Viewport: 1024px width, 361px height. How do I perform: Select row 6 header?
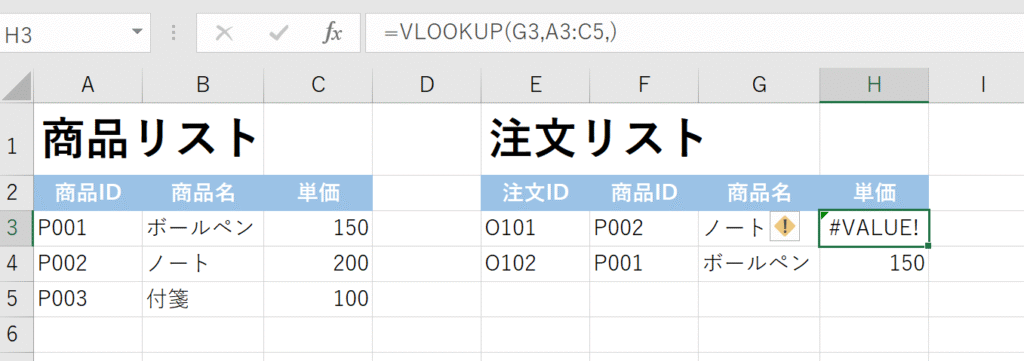(x=16, y=334)
